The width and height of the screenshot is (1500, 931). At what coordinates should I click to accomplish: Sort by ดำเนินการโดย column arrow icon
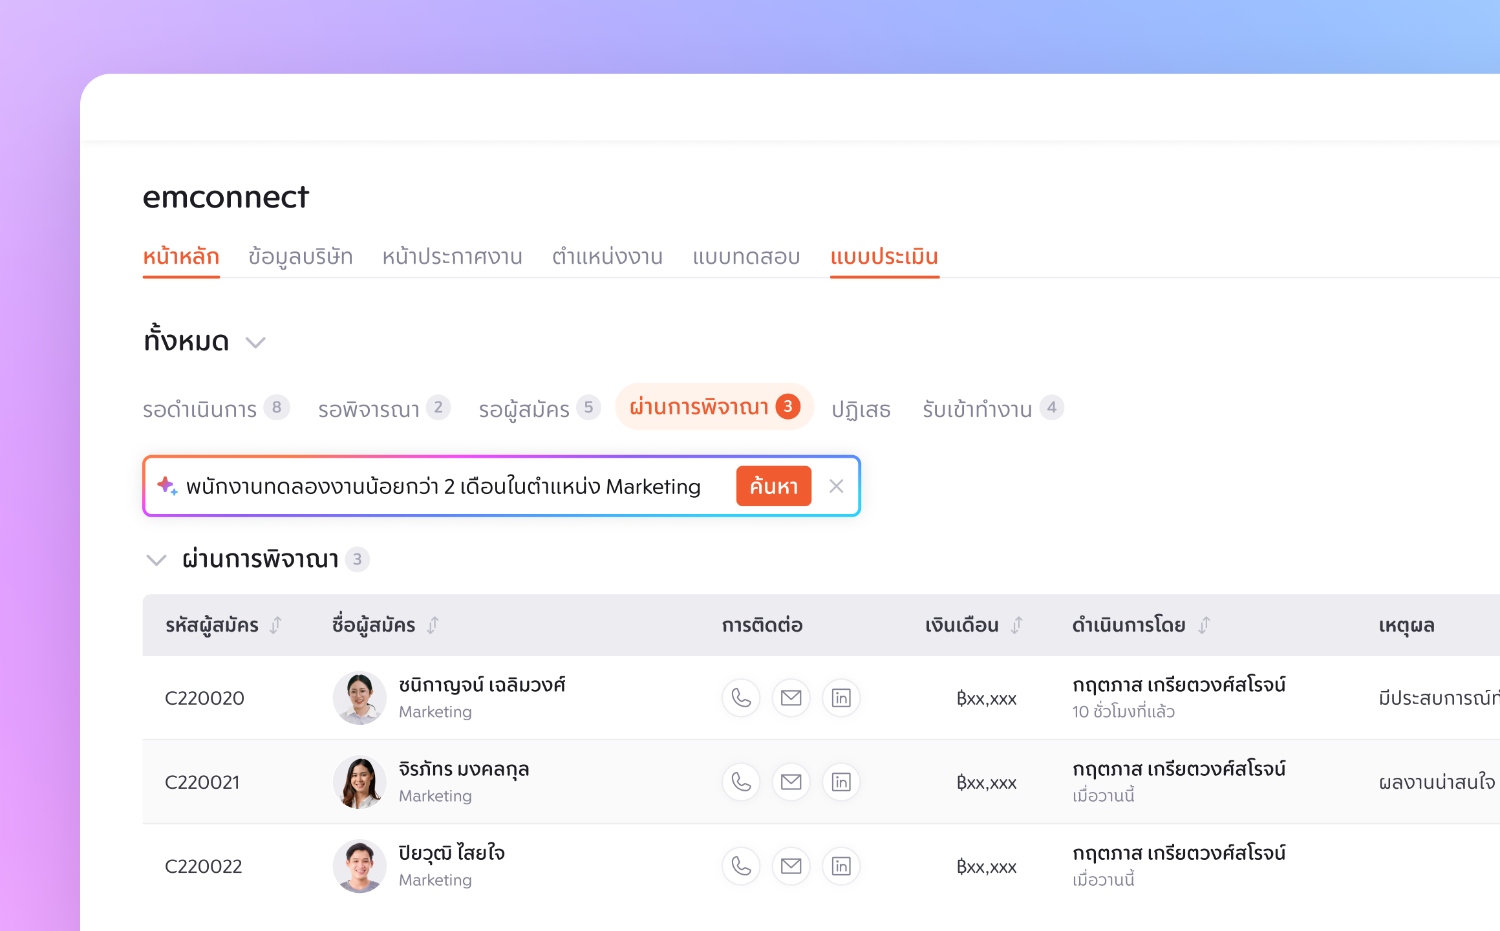[x=1204, y=625]
